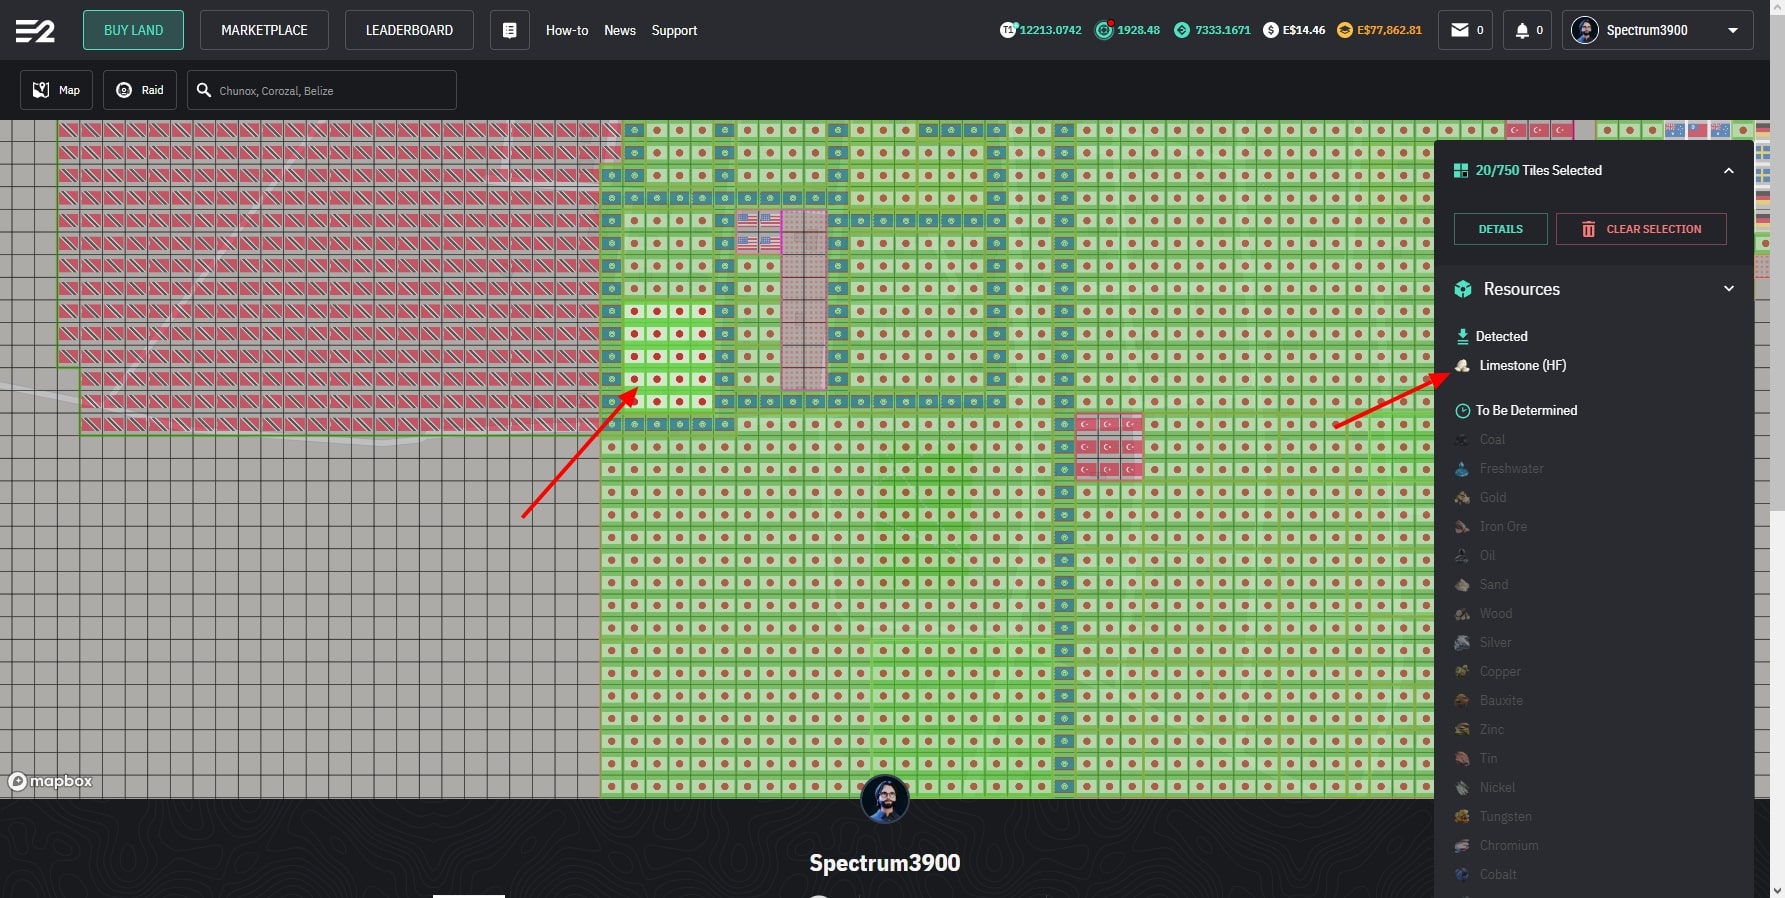Viewport: 1785px width, 898px height.
Task: Clear the current tile selection
Action: [x=1640, y=229]
